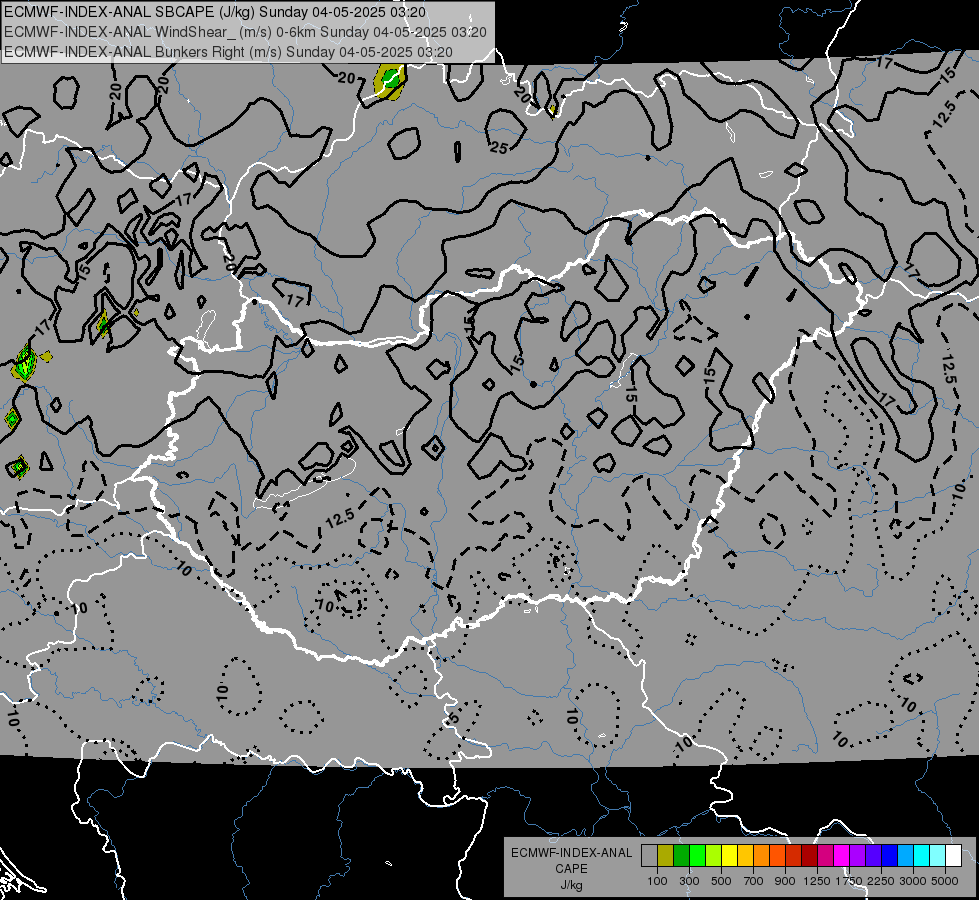Click the dark red legend swatch

[809, 856]
